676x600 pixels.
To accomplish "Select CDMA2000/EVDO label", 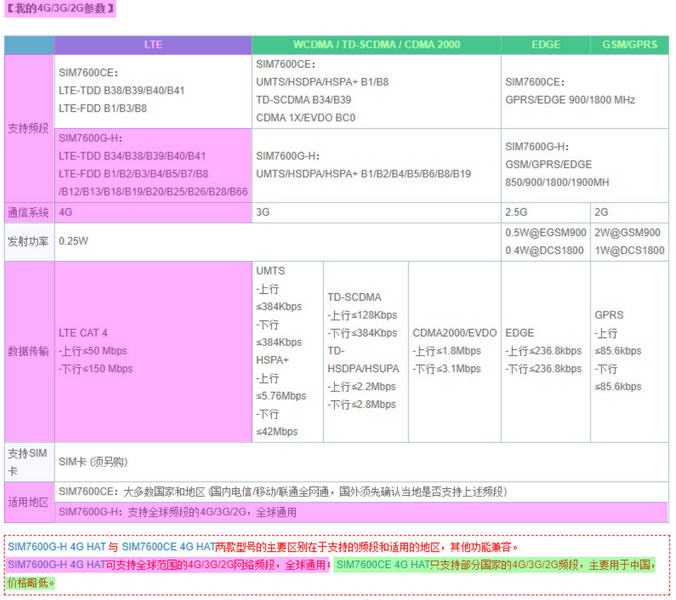I will 455,333.
